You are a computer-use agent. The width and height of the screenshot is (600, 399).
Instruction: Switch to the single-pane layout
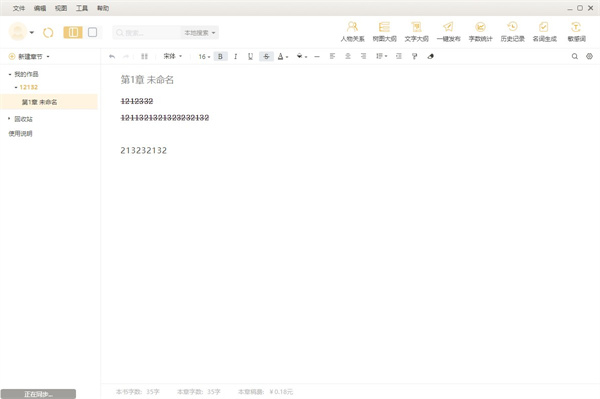(92, 32)
